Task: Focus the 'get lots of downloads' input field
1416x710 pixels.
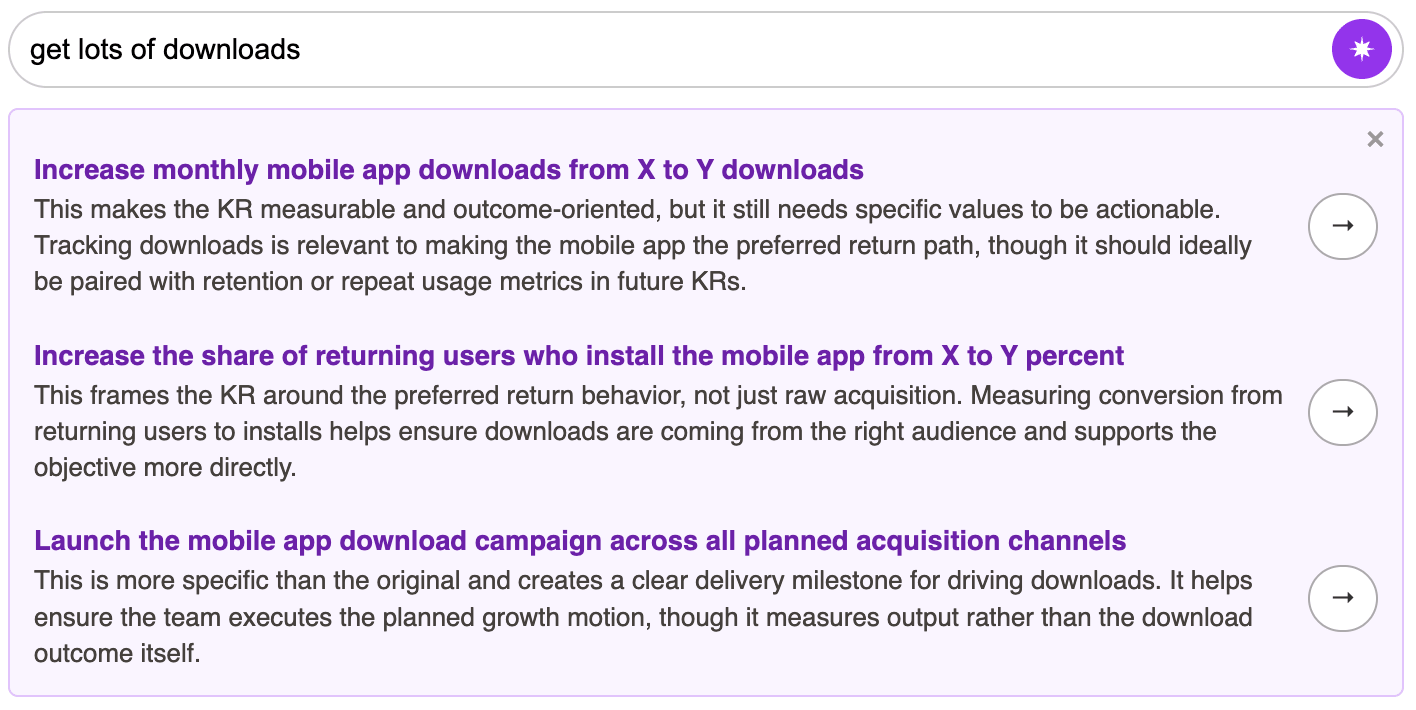Action: click(x=700, y=49)
